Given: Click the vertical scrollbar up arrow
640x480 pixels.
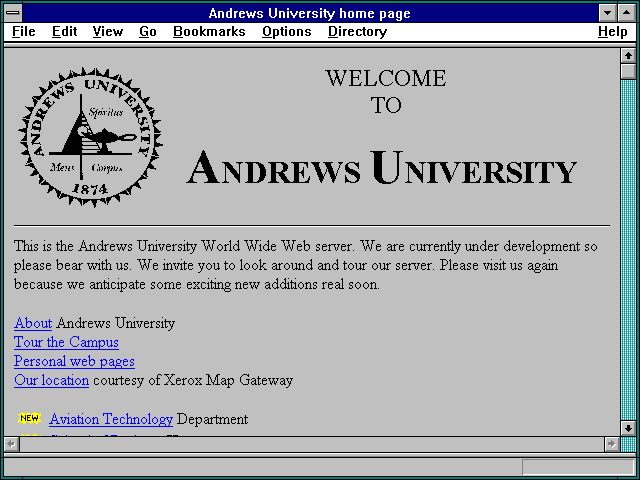Looking at the screenshot, I should 628,56.
